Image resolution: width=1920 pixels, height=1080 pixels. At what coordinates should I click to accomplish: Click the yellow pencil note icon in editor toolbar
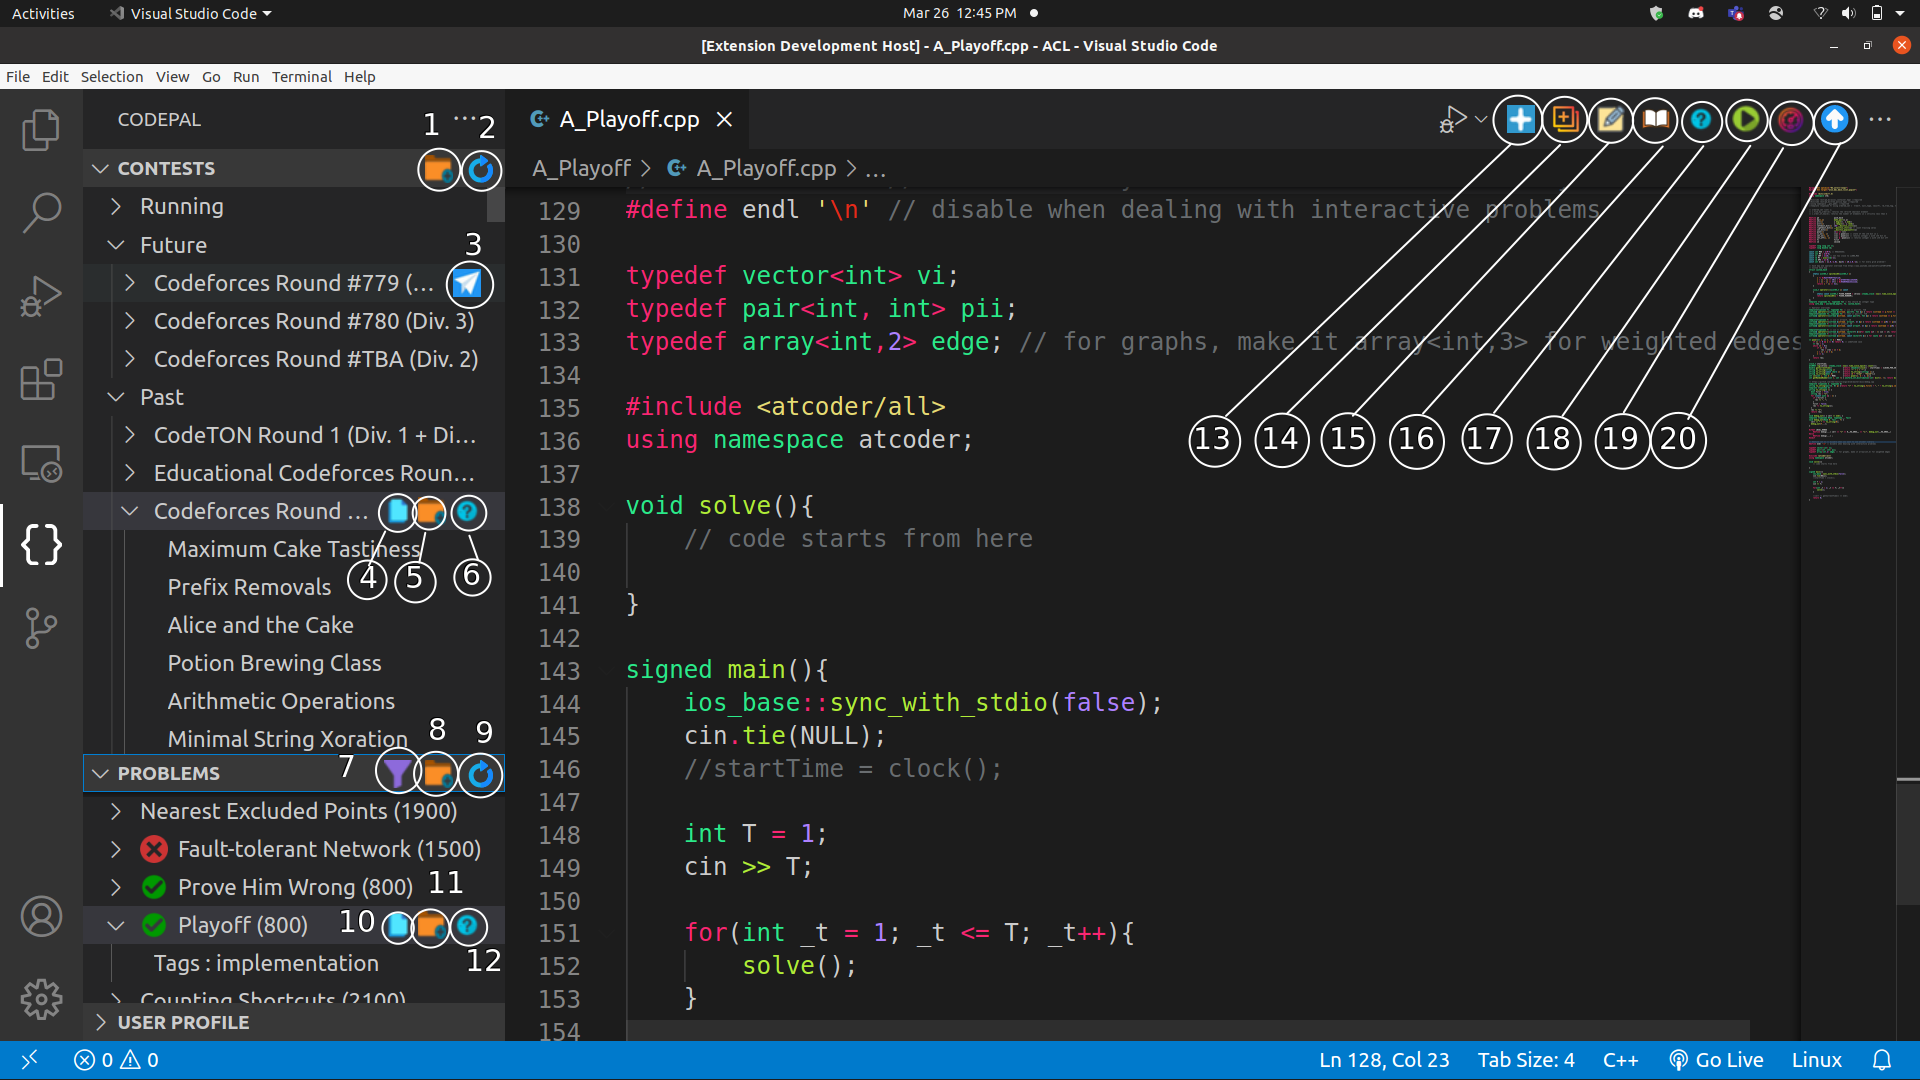point(1610,120)
